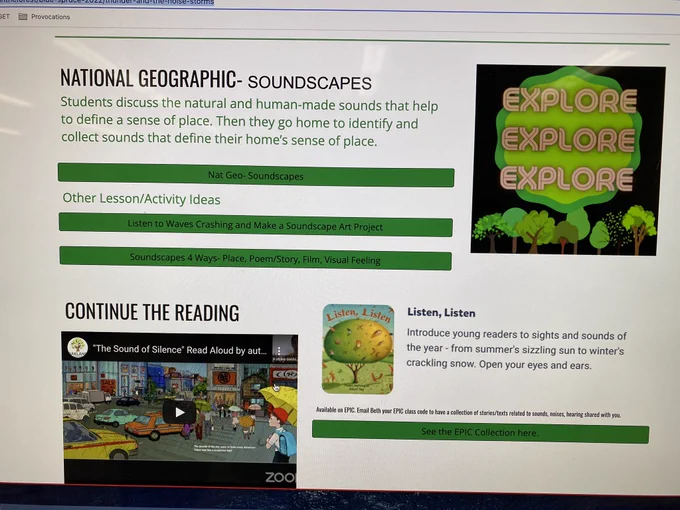Click the Explore Explore Explore image
This screenshot has width=680, height=510.
pyautogui.click(x=567, y=160)
